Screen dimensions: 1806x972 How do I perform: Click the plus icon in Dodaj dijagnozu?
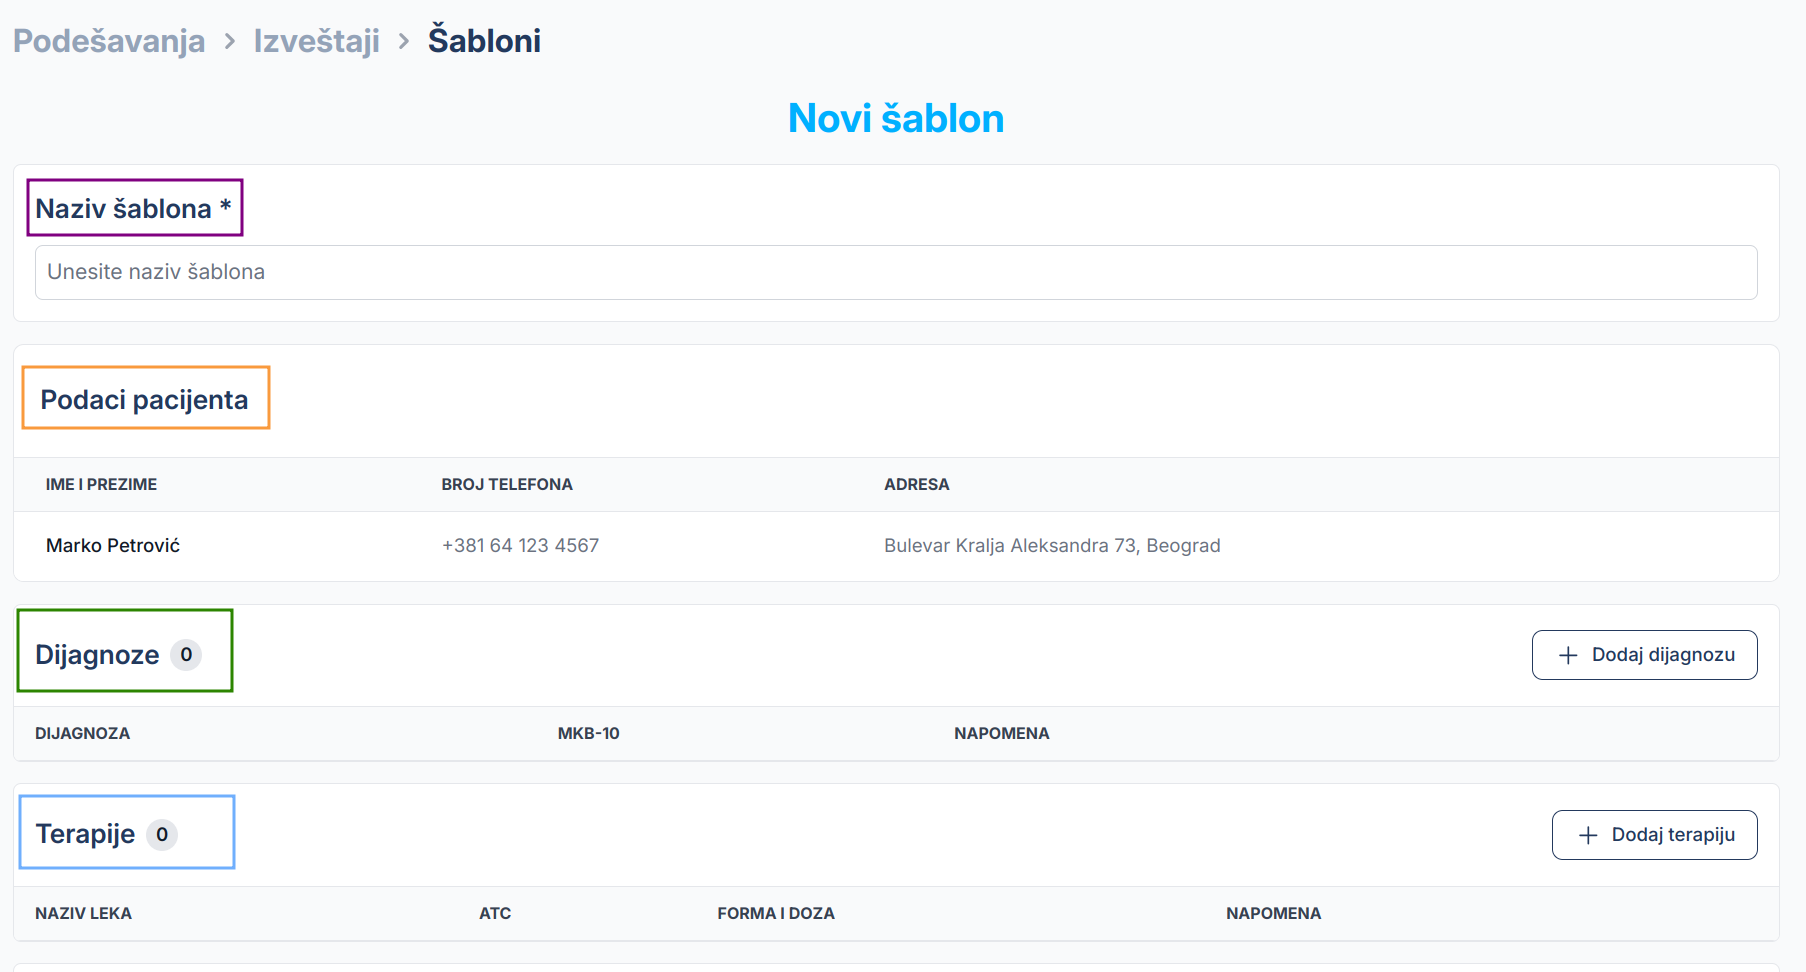coord(1568,655)
